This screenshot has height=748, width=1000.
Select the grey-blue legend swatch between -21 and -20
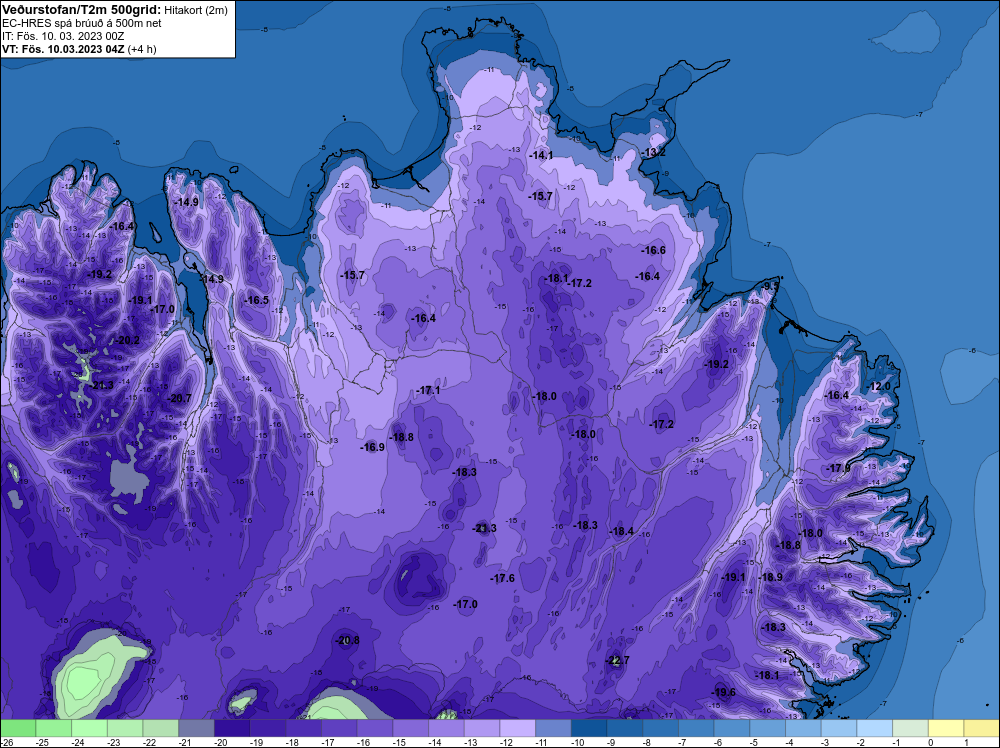[196, 728]
